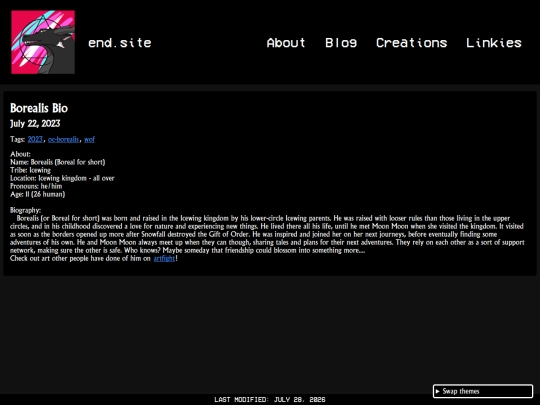Viewport: 540px width, 405px height.
Task: Click the 'Tags:' label
Action: tap(18, 139)
